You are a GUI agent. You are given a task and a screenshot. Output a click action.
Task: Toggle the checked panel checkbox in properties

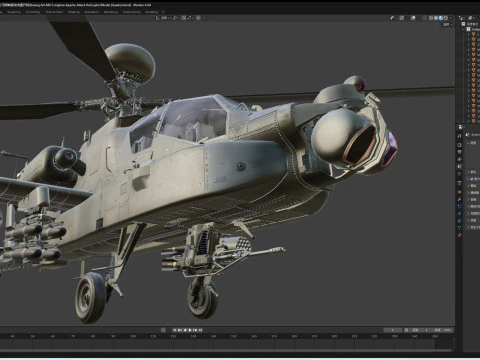(472, 179)
